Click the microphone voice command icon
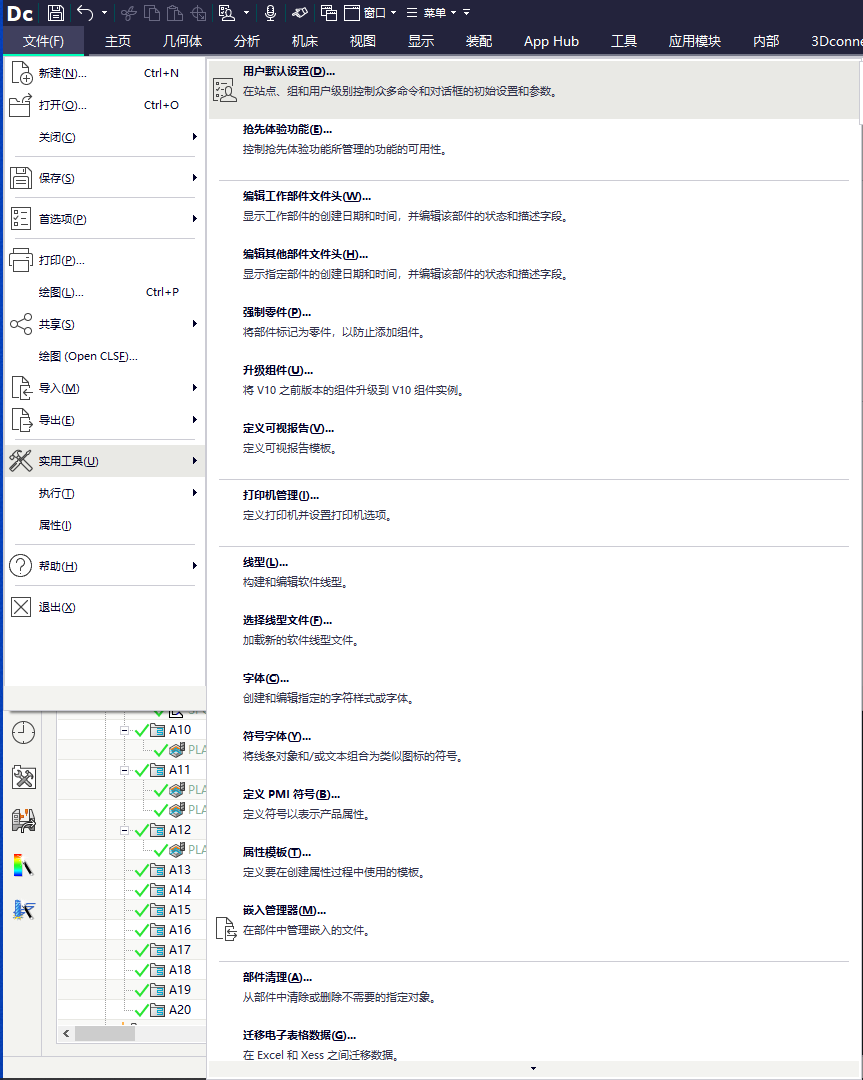 [271, 12]
